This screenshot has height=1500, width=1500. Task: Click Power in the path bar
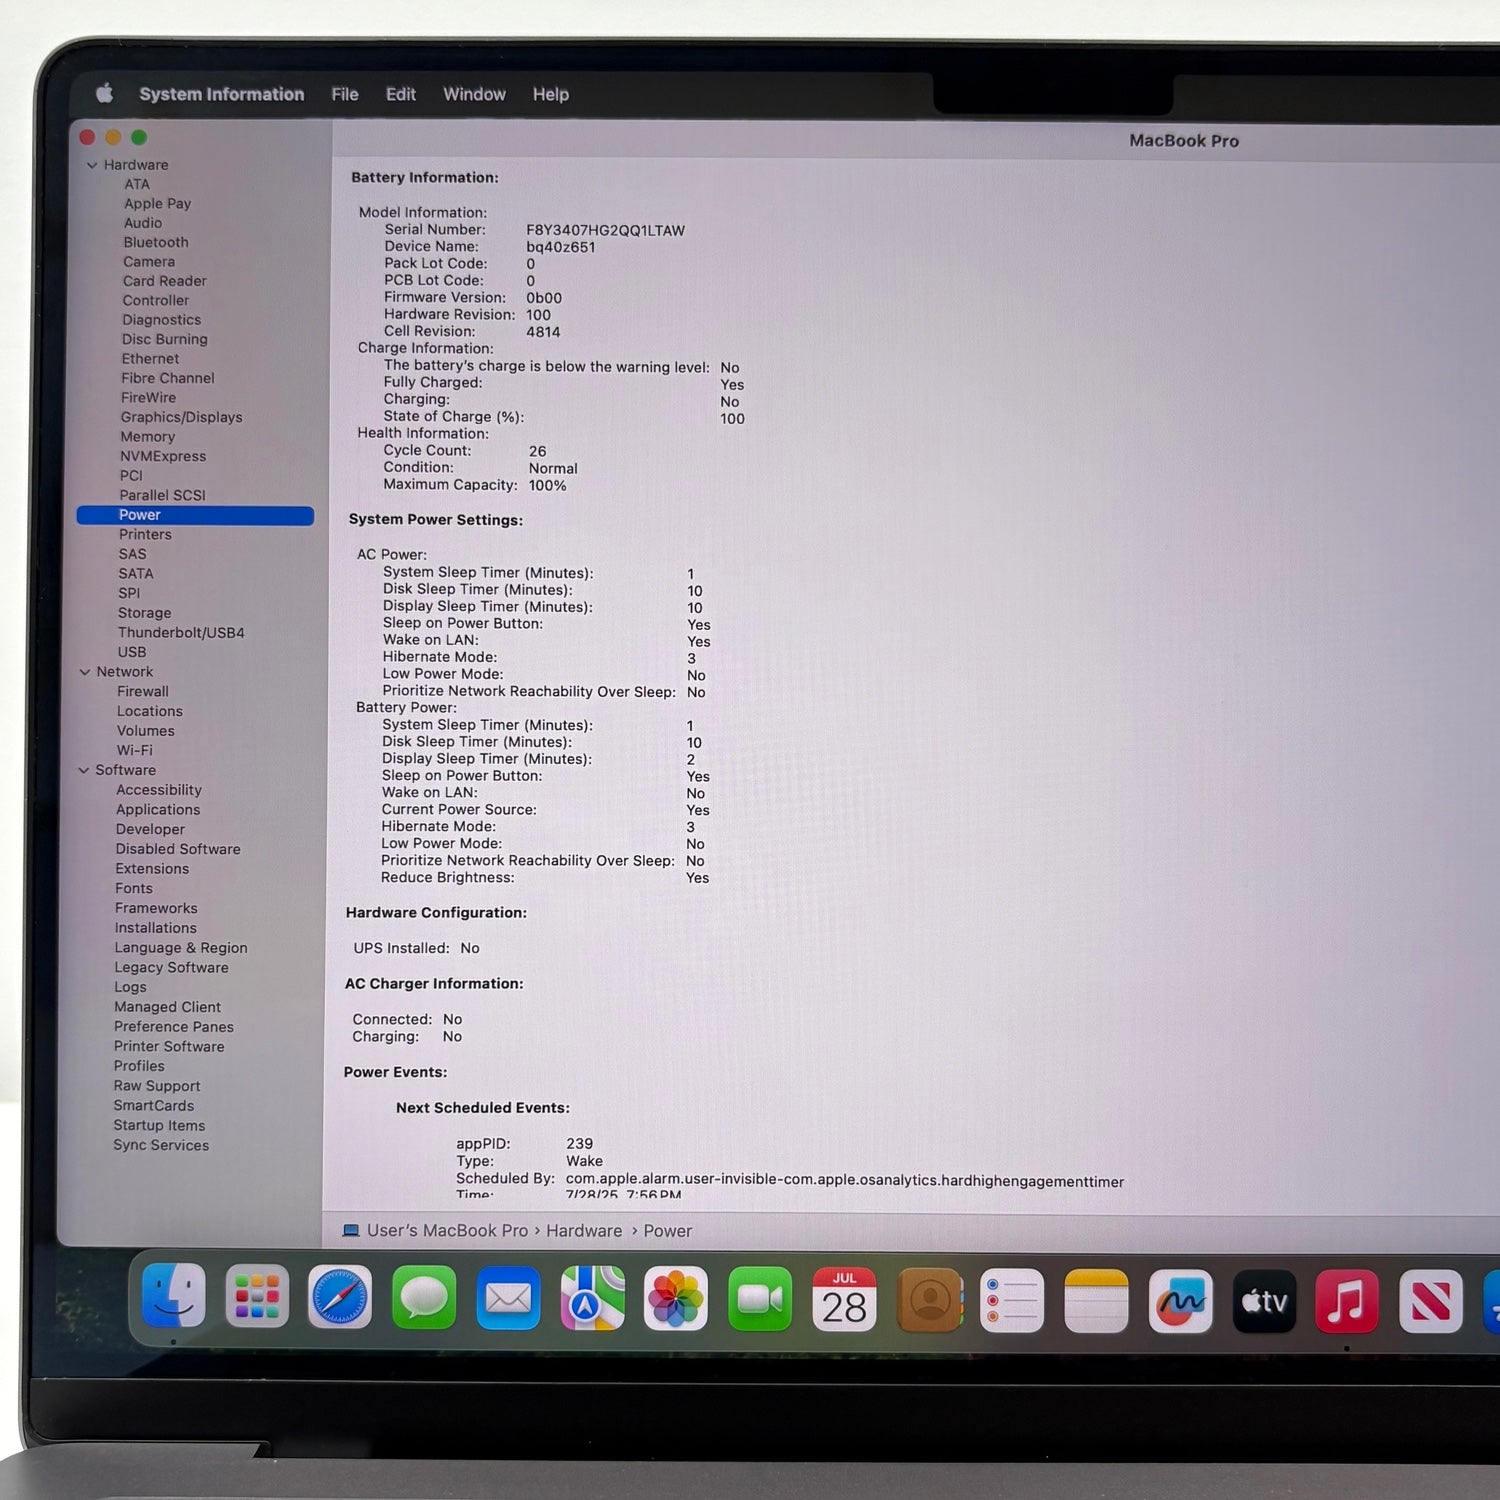pyautogui.click(x=668, y=1231)
